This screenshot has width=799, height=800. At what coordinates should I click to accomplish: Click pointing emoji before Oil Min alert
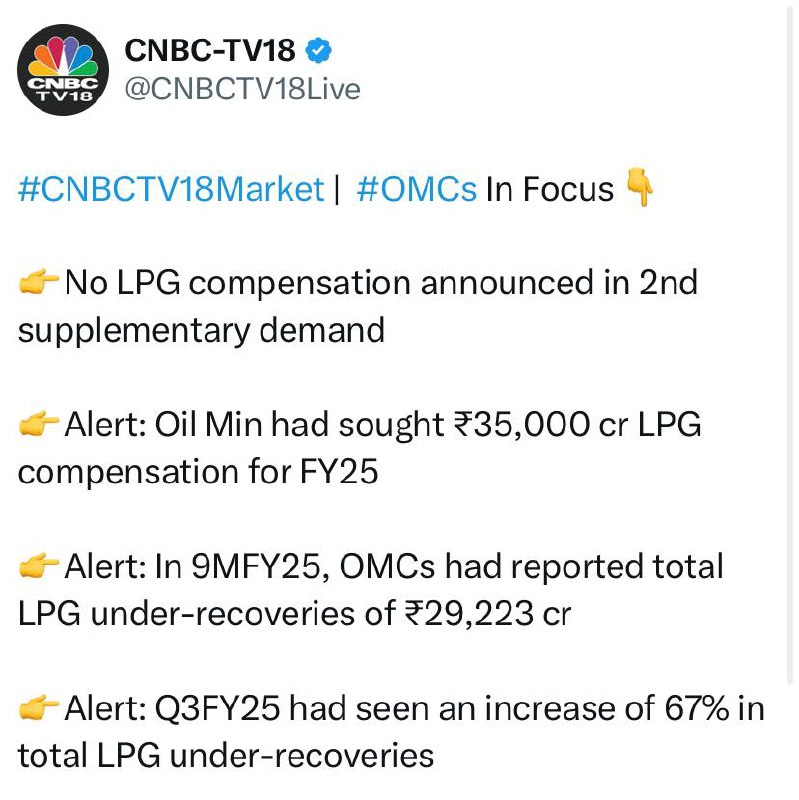click(x=39, y=424)
